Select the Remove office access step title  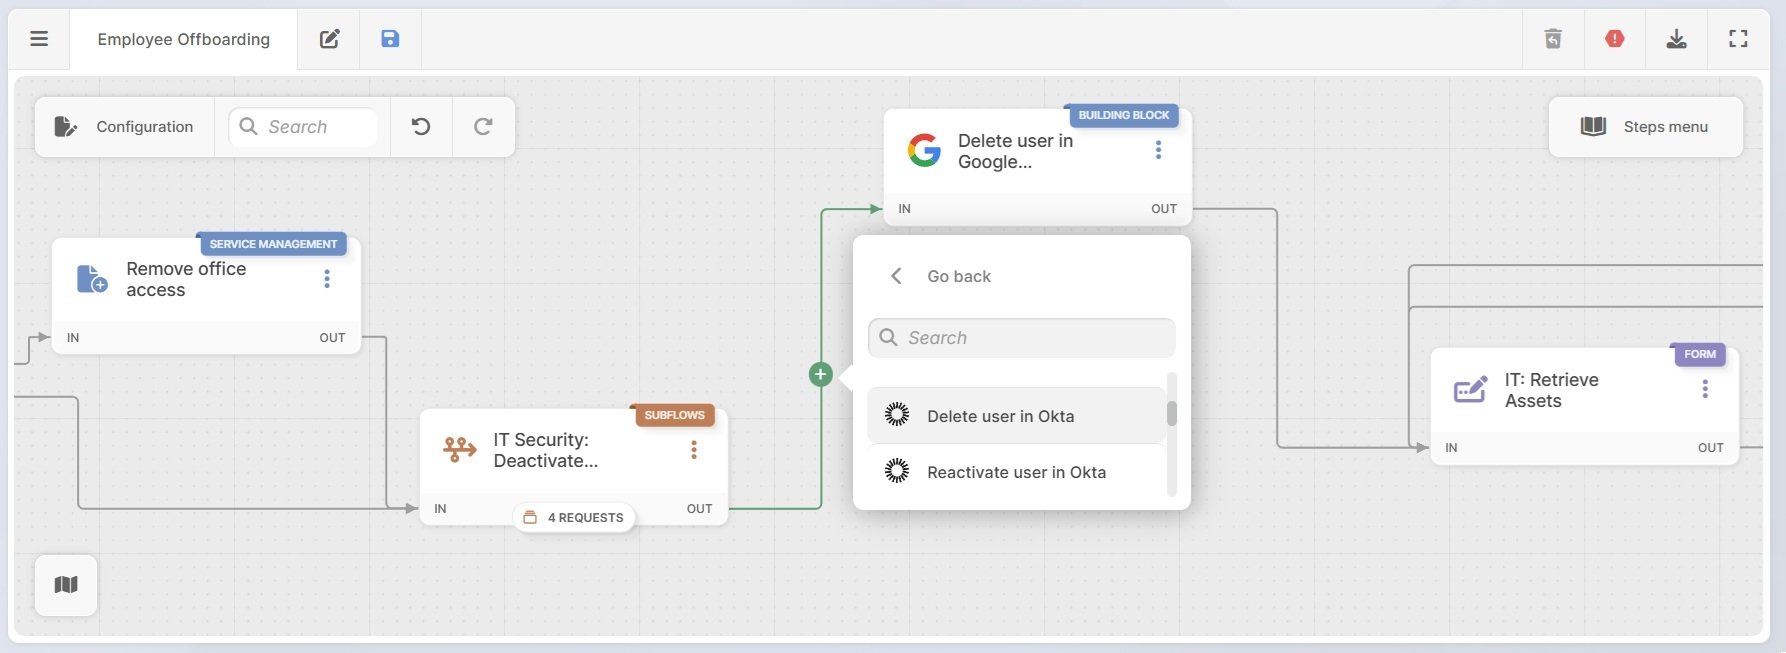pyautogui.click(x=186, y=279)
